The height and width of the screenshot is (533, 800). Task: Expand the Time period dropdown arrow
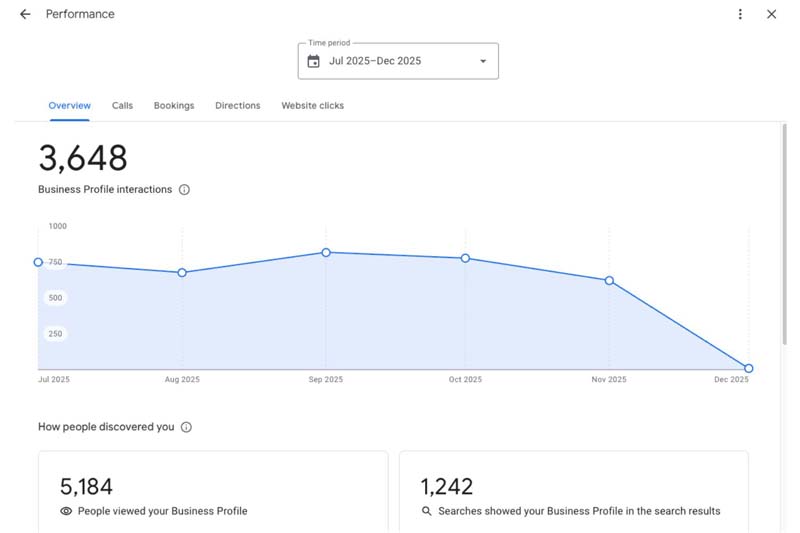click(483, 61)
